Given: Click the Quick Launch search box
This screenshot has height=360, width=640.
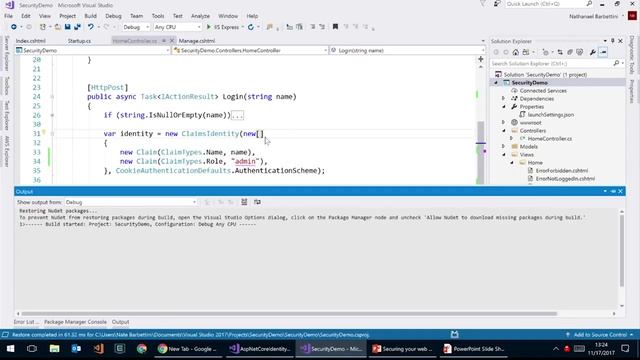Looking at the screenshot, I should [x=549, y=4].
